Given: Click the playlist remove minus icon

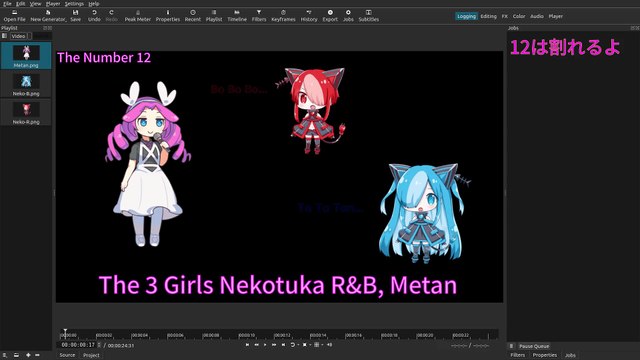Looking at the screenshot, I should 37,355.
